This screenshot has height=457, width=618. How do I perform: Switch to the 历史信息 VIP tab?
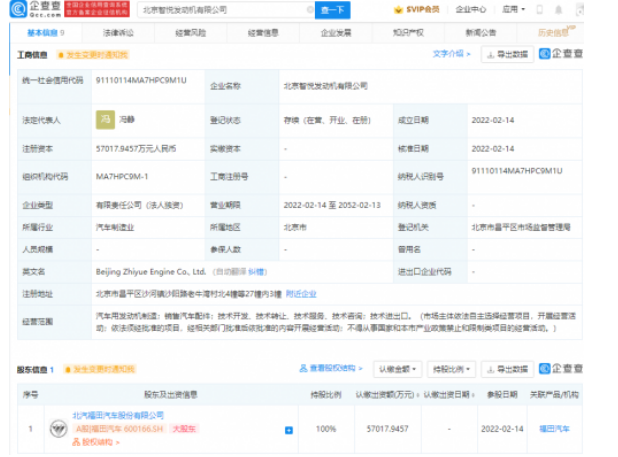pos(554,33)
